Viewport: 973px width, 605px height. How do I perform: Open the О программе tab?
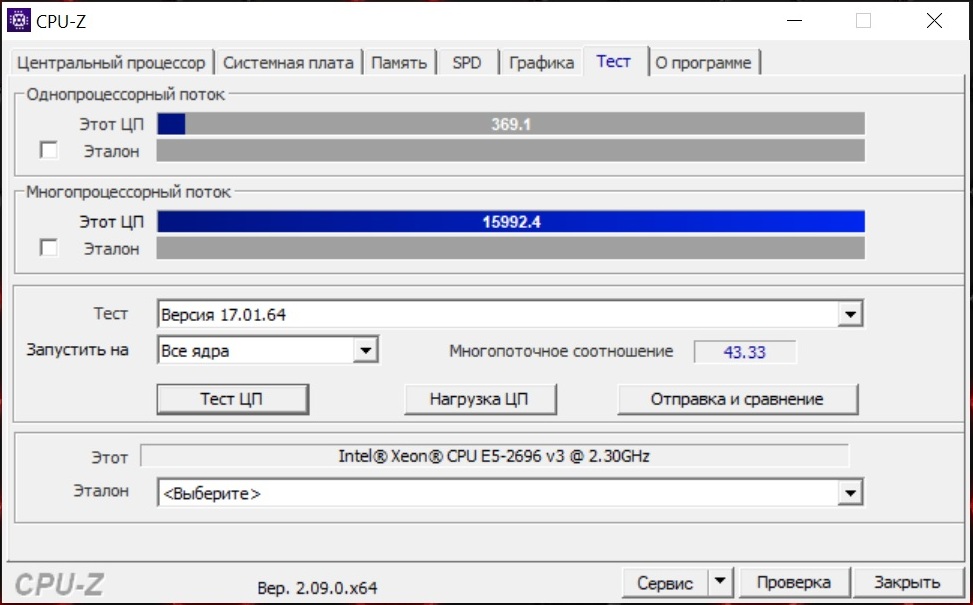tap(704, 63)
